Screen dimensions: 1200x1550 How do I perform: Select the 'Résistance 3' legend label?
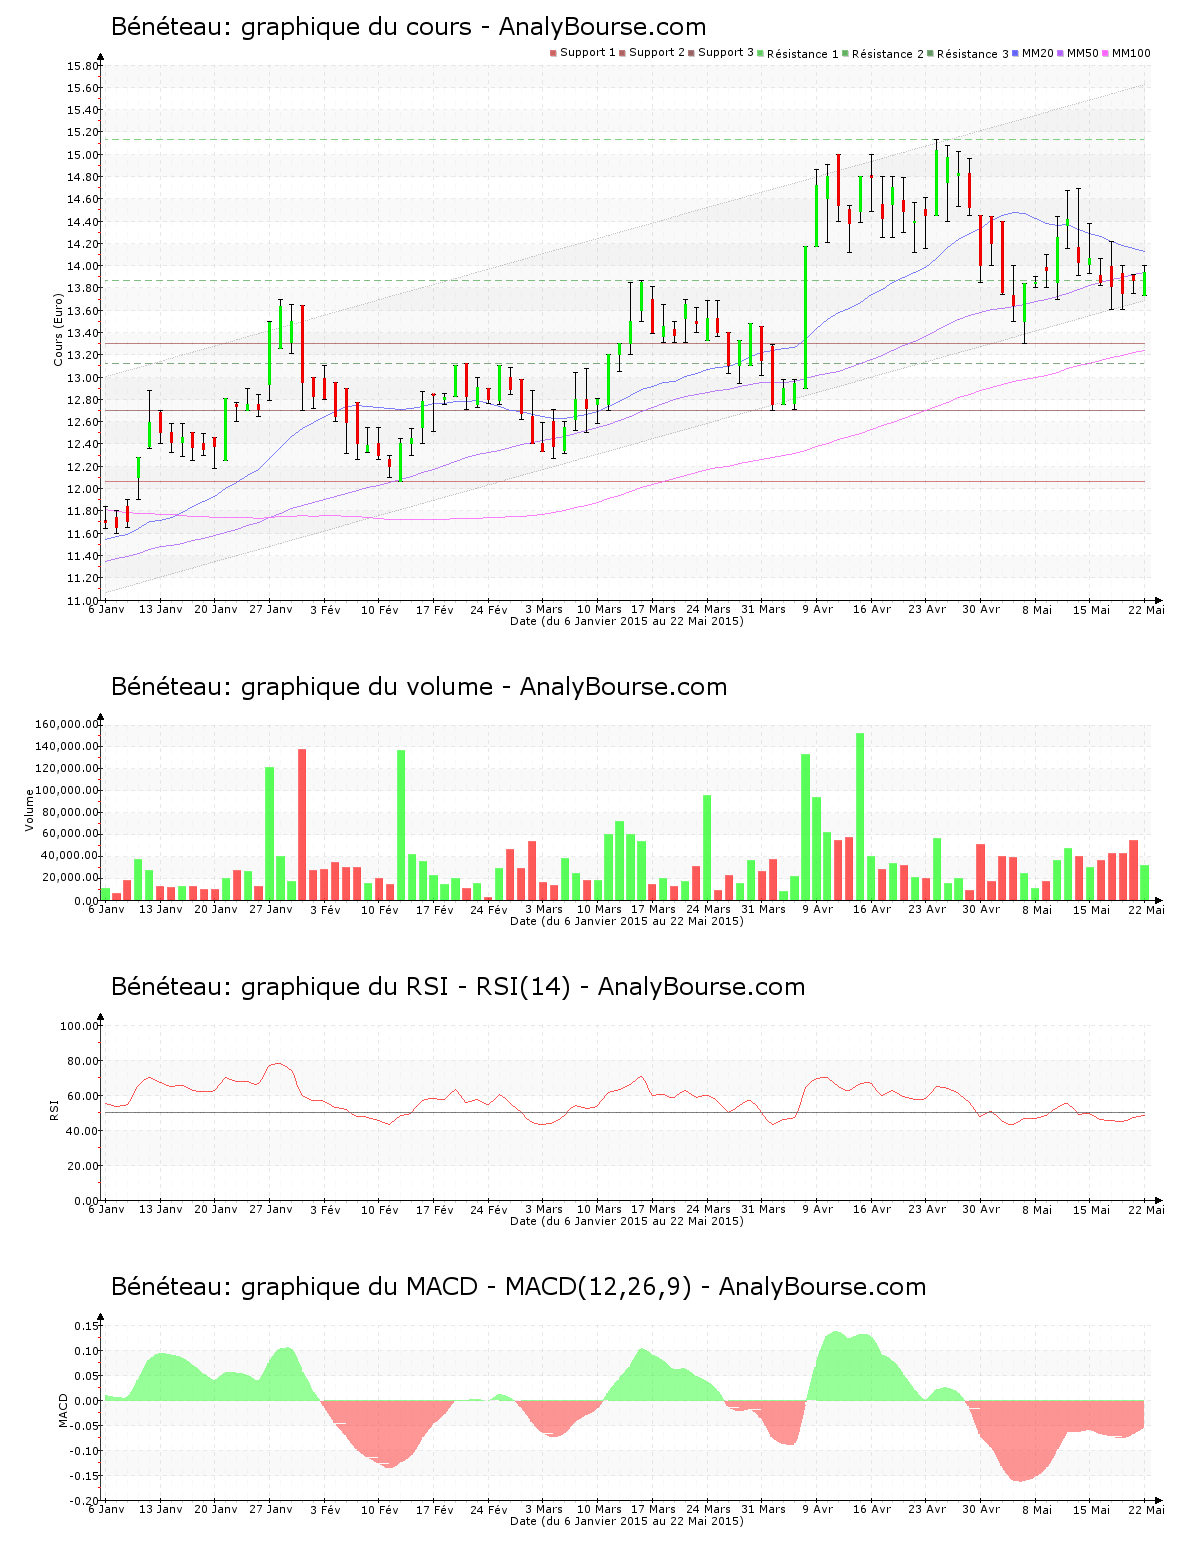(x=973, y=54)
